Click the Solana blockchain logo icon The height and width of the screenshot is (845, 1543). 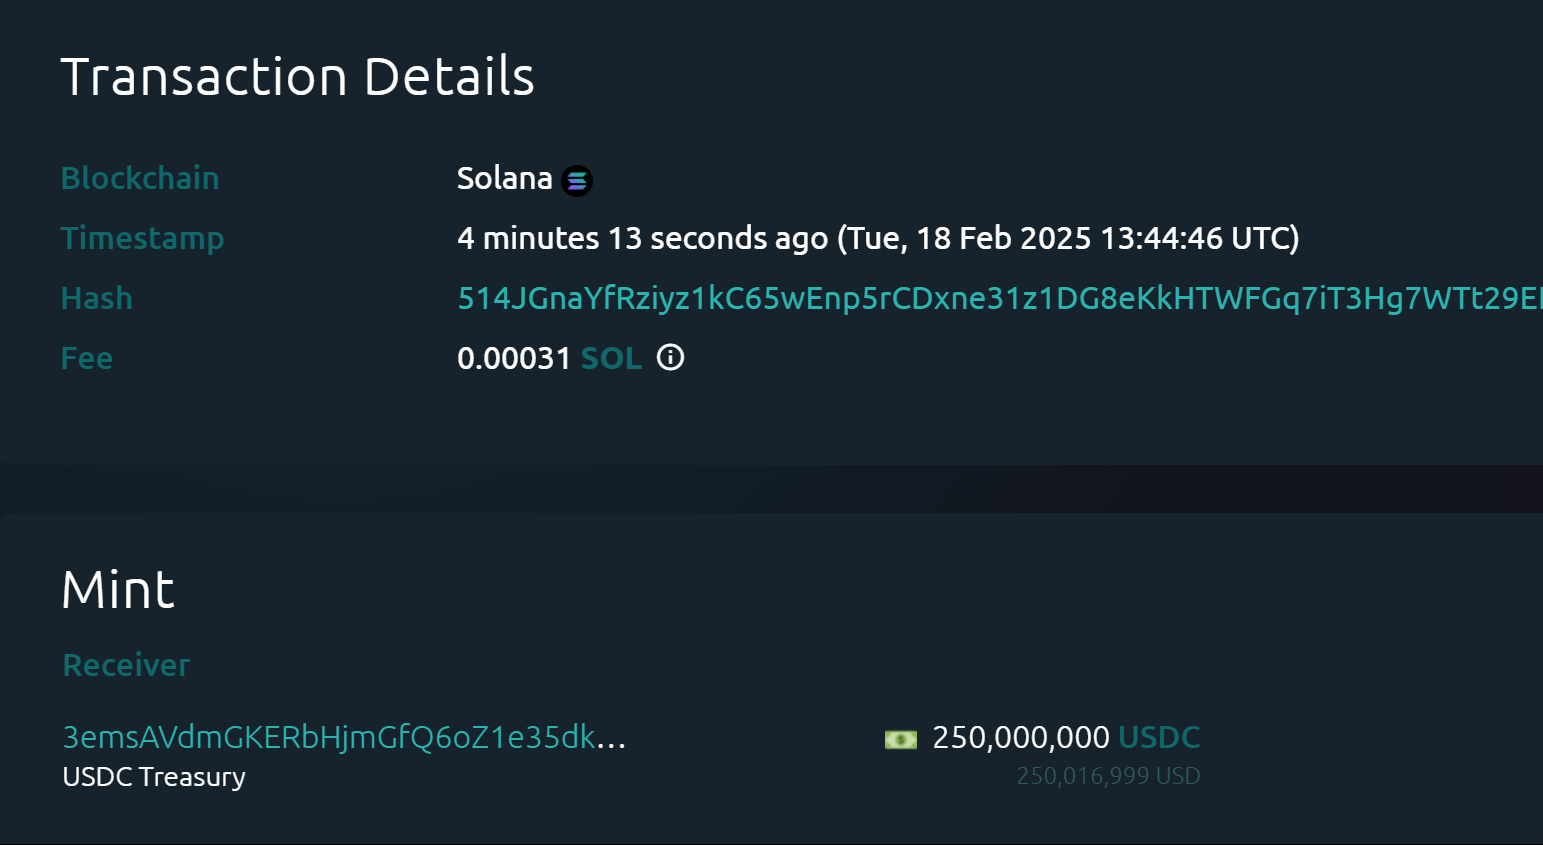point(577,180)
